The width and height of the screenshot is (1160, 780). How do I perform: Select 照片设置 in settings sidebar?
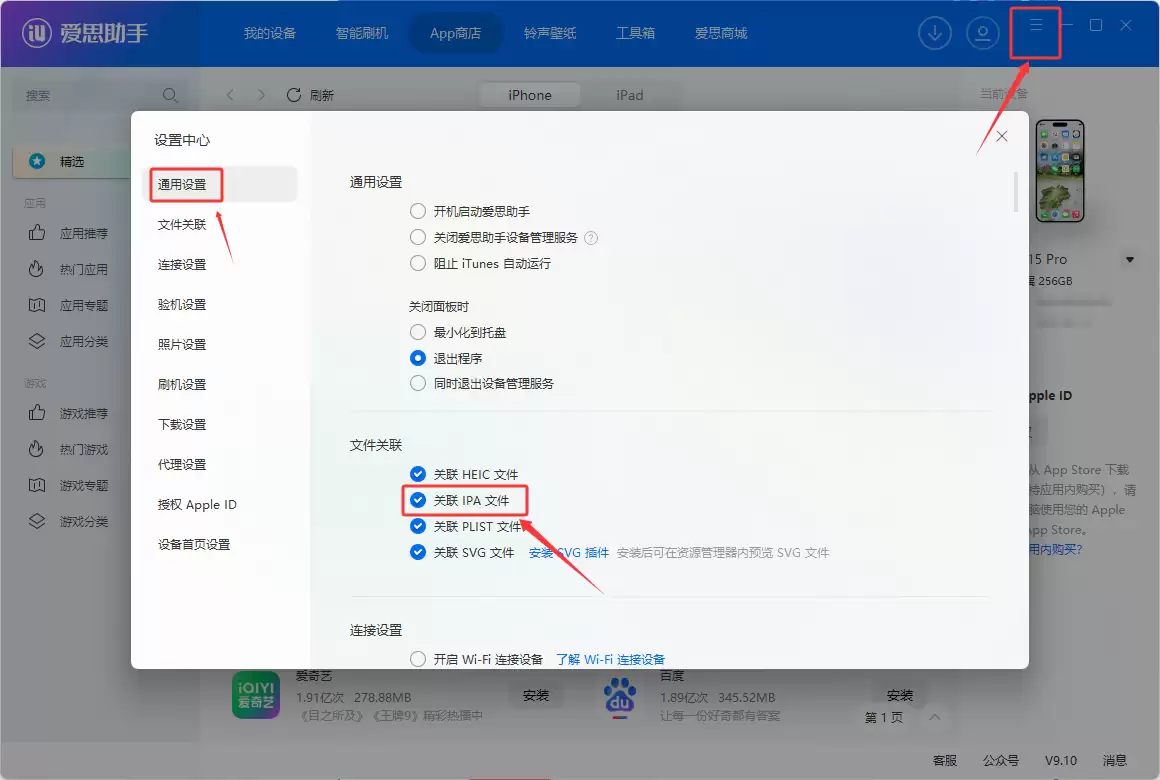point(182,344)
